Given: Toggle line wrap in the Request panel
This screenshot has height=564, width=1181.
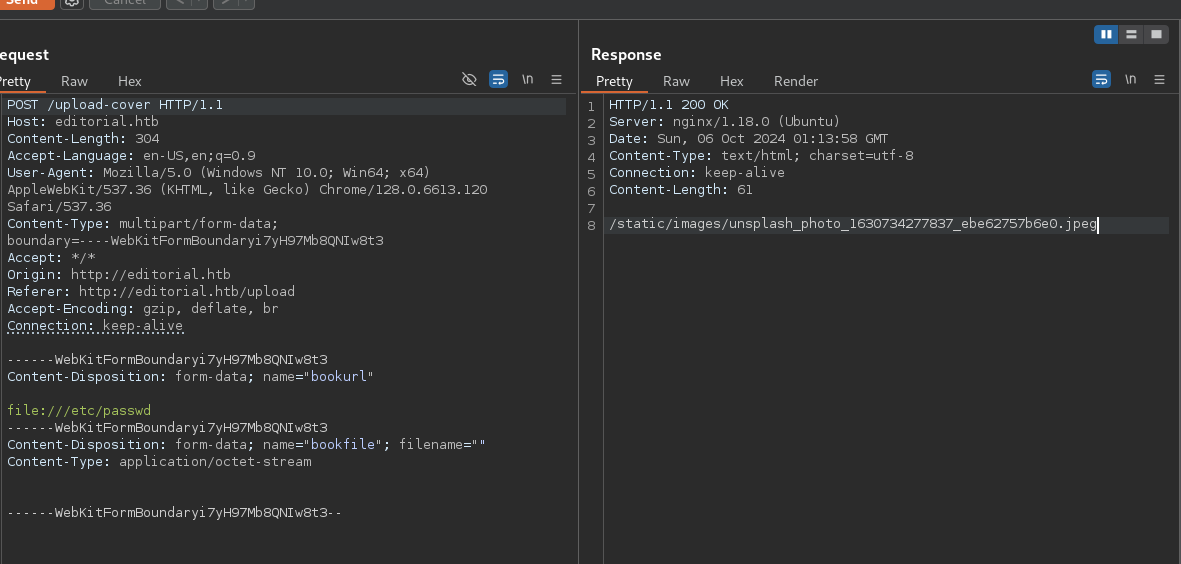Looking at the screenshot, I should (498, 79).
